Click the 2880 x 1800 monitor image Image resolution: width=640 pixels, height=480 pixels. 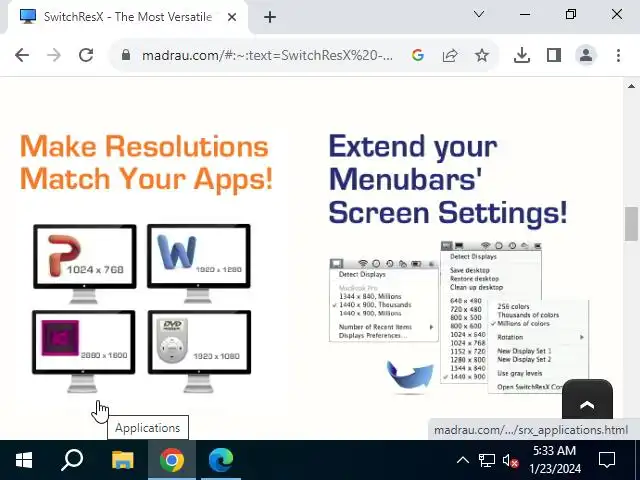click(84, 351)
